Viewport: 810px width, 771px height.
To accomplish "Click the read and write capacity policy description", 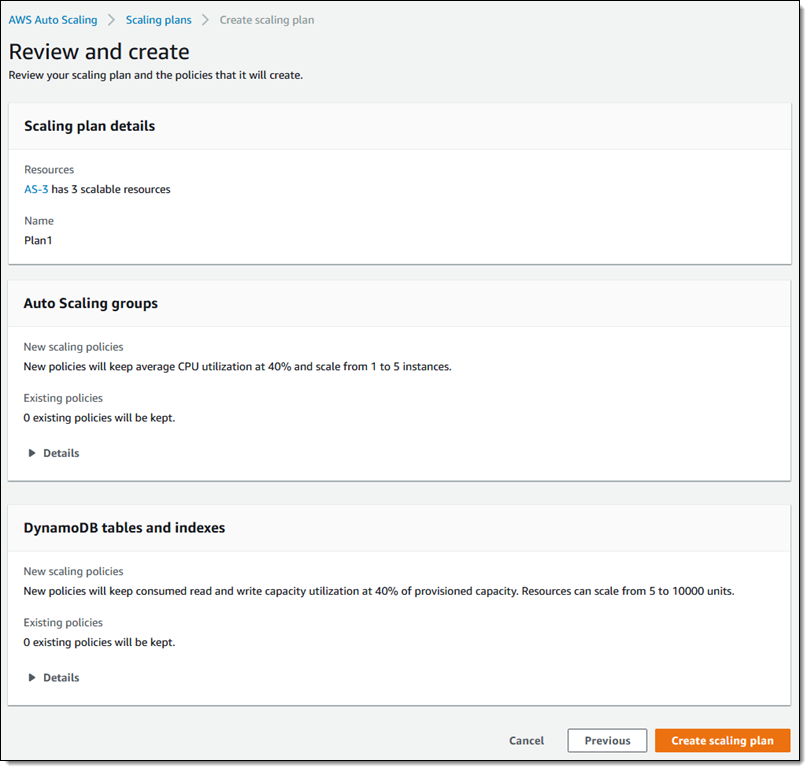I will (x=378, y=591).
